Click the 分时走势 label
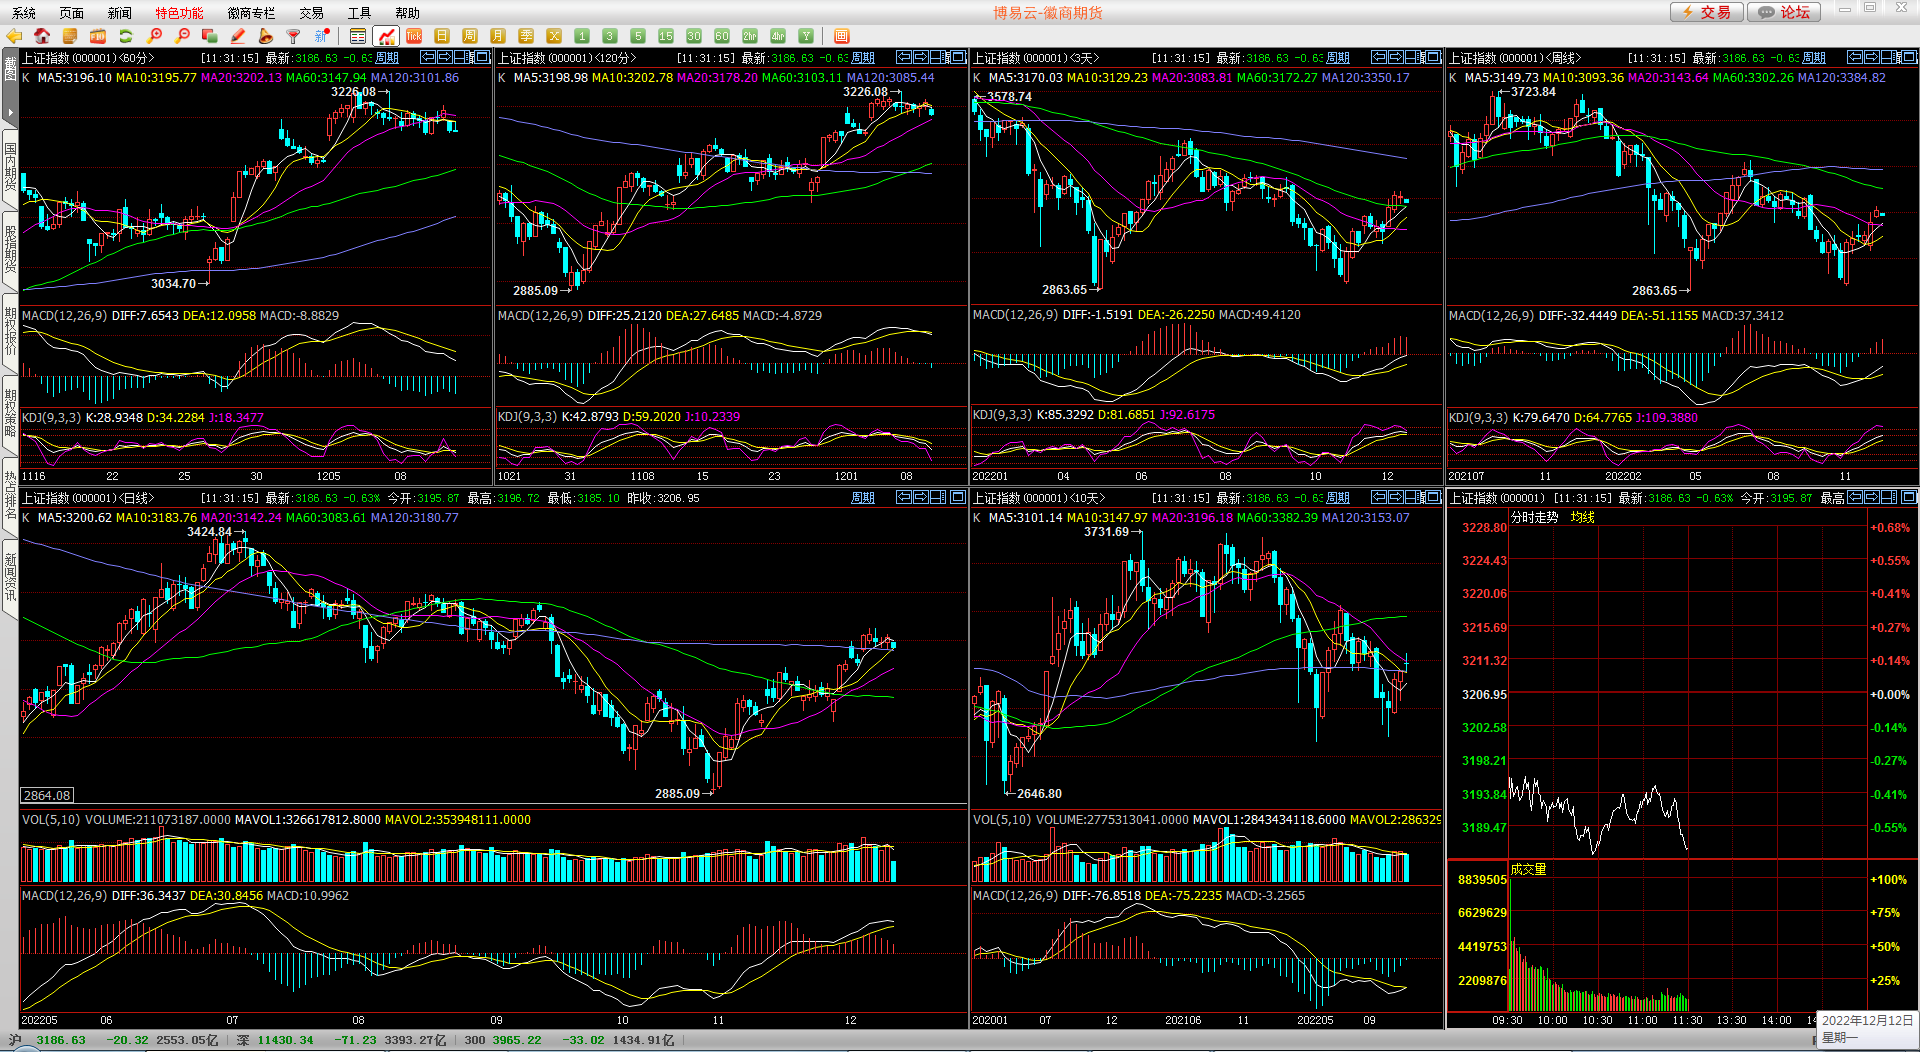The width and height of the screenshot is (1920, 1052). point(1535,517)
